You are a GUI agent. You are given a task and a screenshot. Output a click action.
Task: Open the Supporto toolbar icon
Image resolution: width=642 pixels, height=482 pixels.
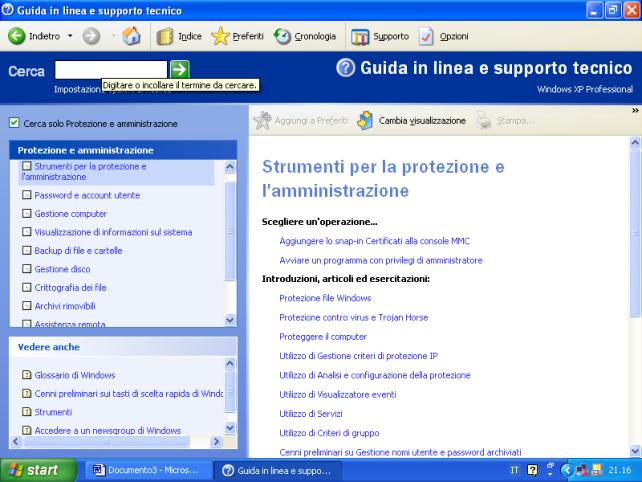pyautogui.click(x=360, y=37)
